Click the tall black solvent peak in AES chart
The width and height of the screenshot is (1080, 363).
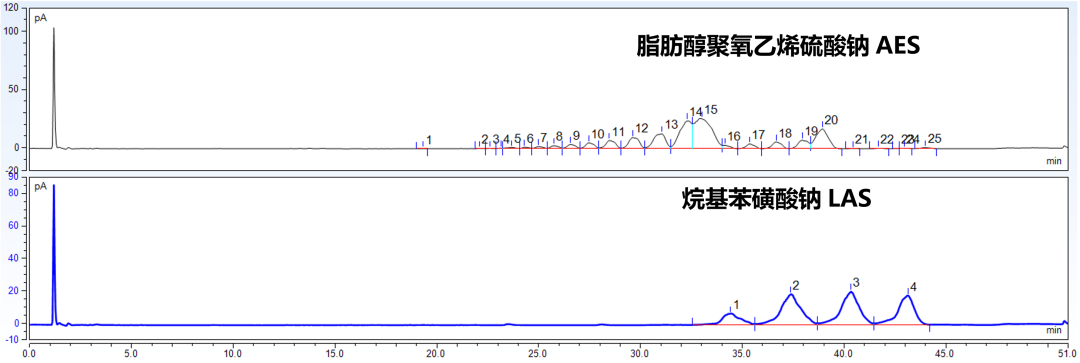(x=54, y=88)
